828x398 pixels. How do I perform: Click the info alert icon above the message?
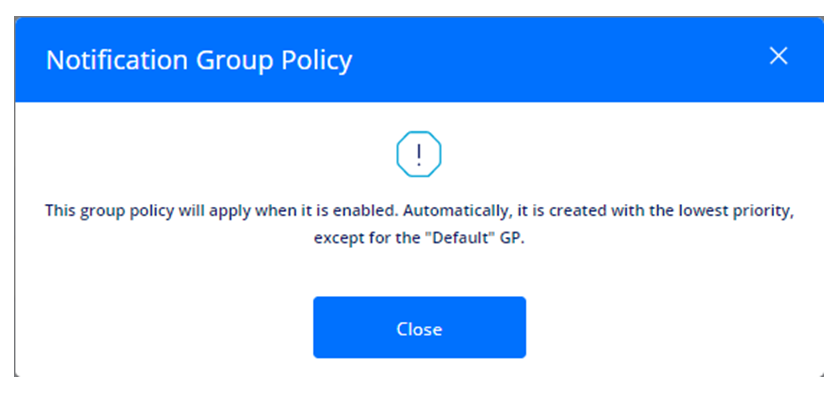click(419, 154)
